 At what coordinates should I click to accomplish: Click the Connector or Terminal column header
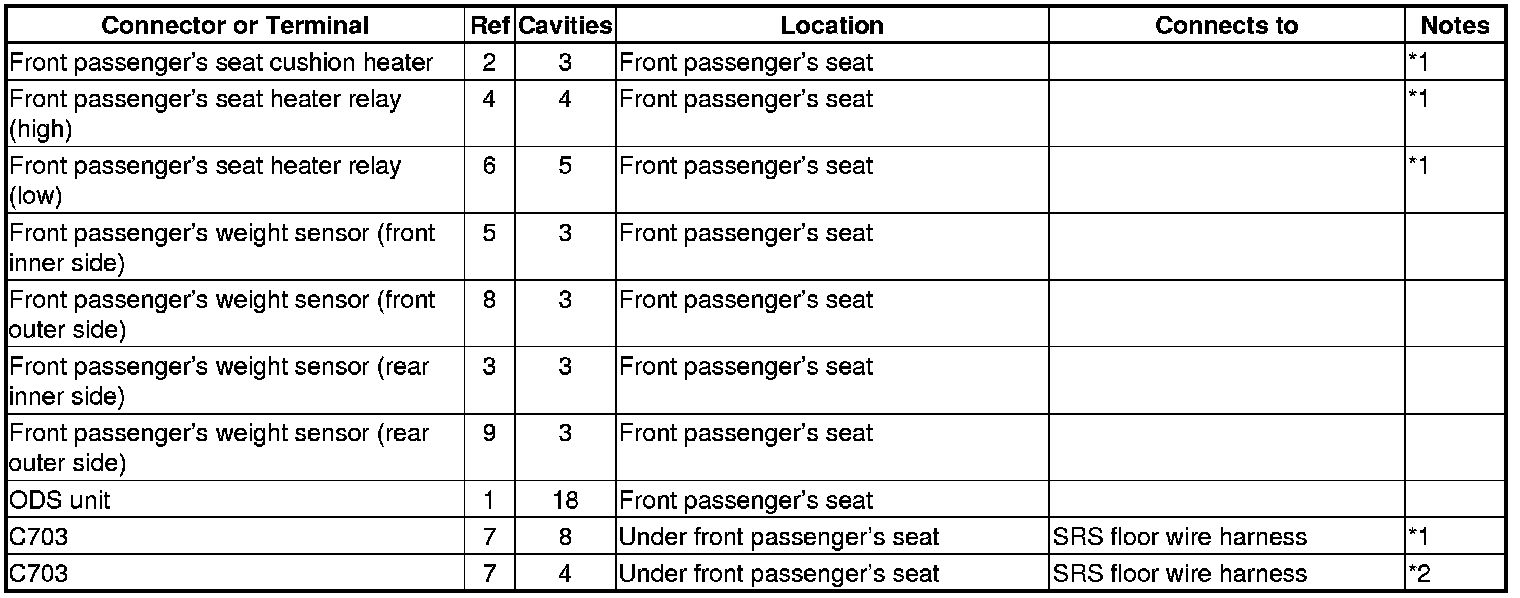click(236, 25)
